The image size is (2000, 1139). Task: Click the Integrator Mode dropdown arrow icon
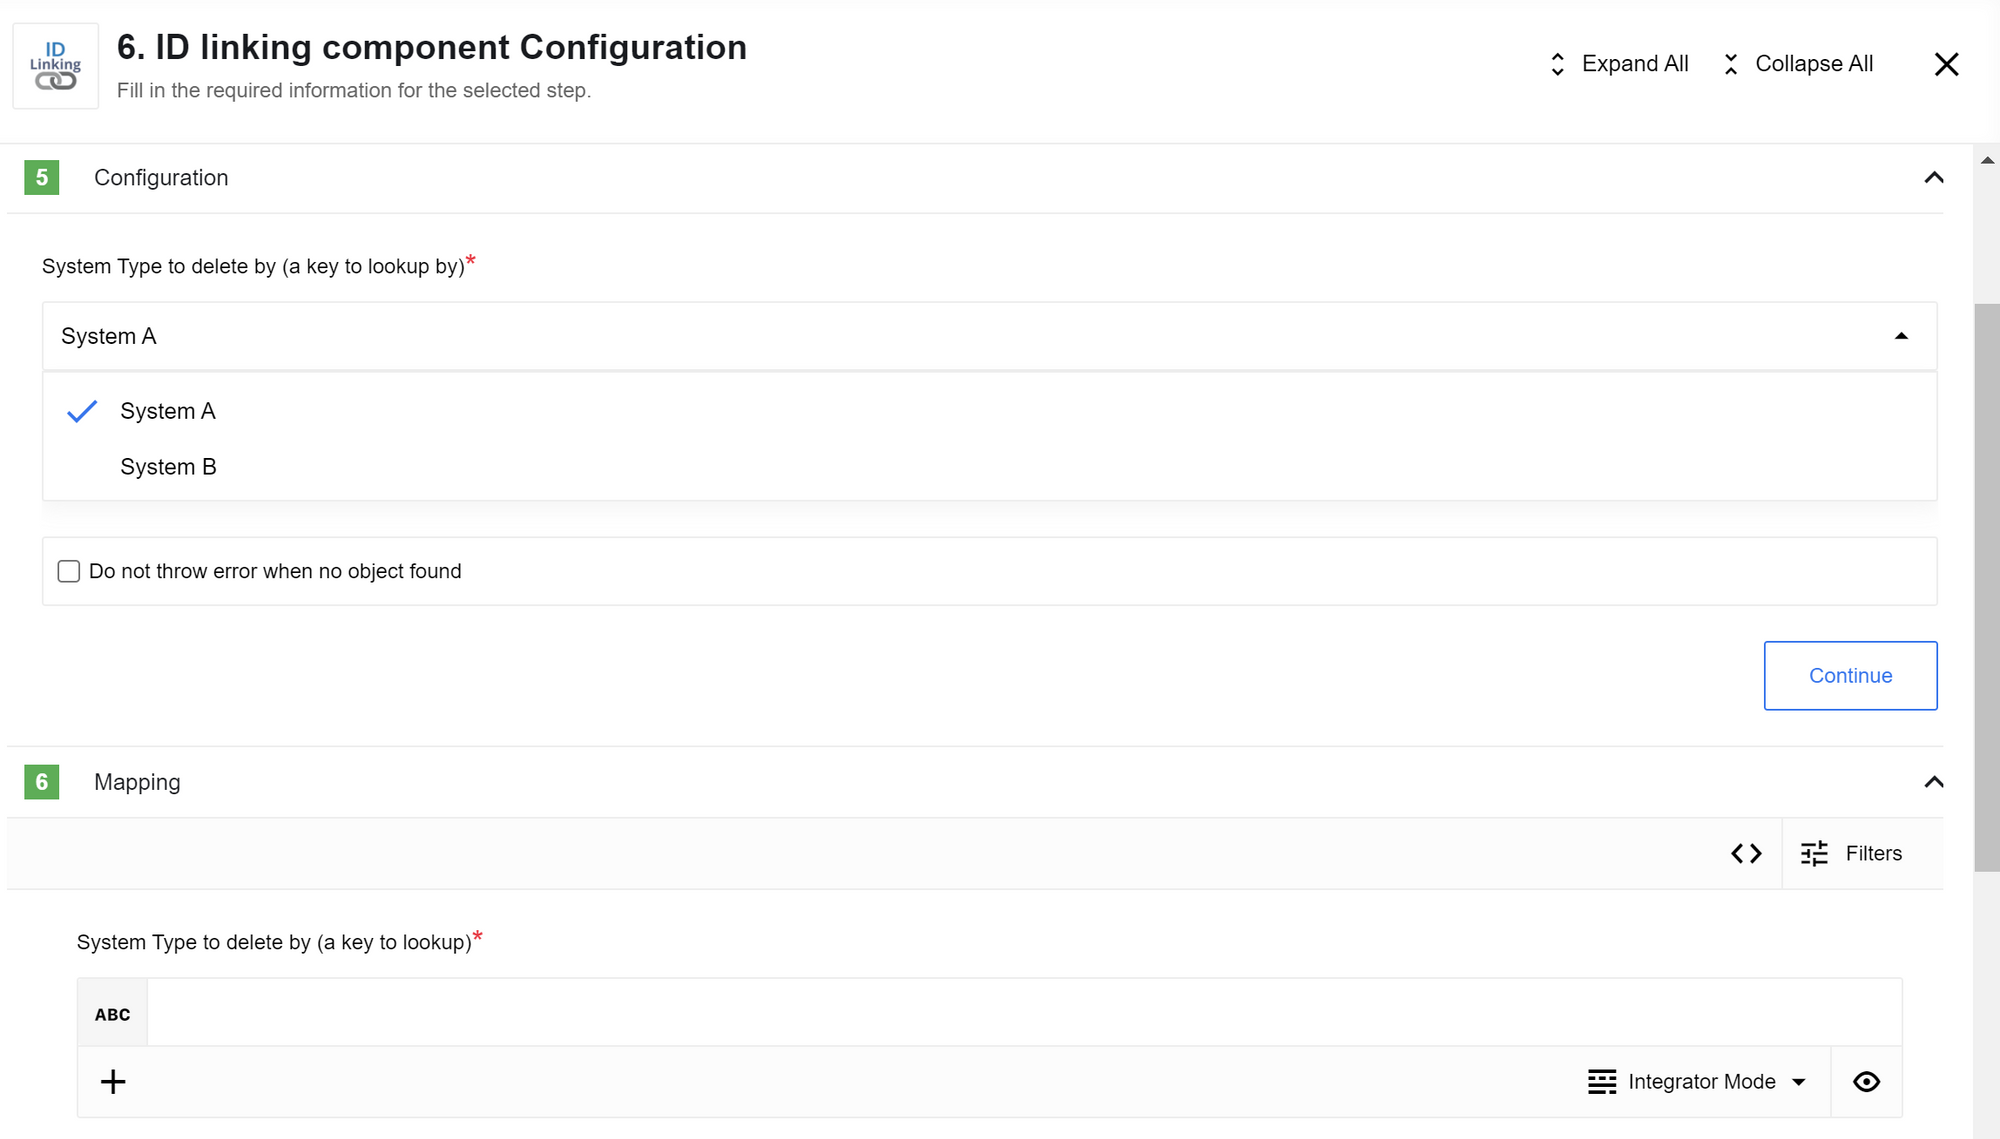pyautogui.click(x=1801, y=1081)
